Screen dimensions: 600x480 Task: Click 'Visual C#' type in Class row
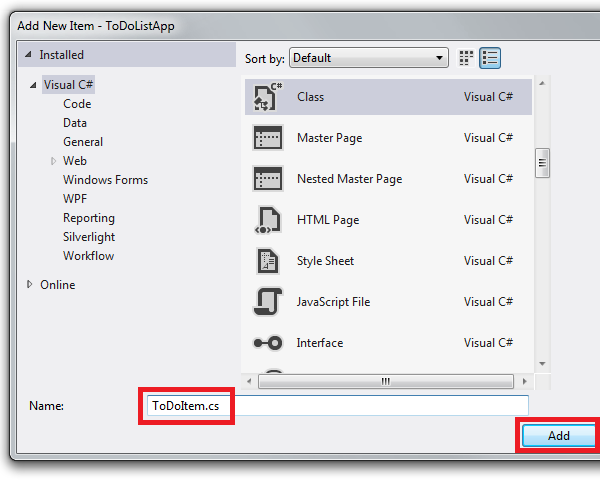[488, 97]
